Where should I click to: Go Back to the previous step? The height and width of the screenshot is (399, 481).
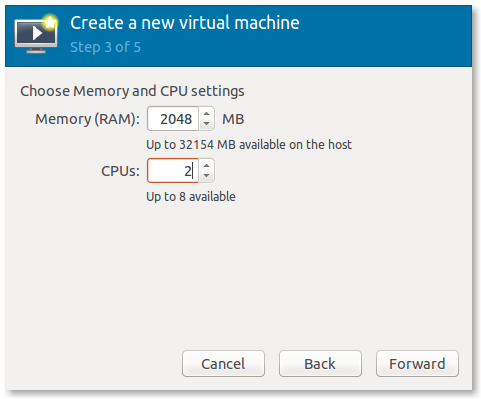320,364
